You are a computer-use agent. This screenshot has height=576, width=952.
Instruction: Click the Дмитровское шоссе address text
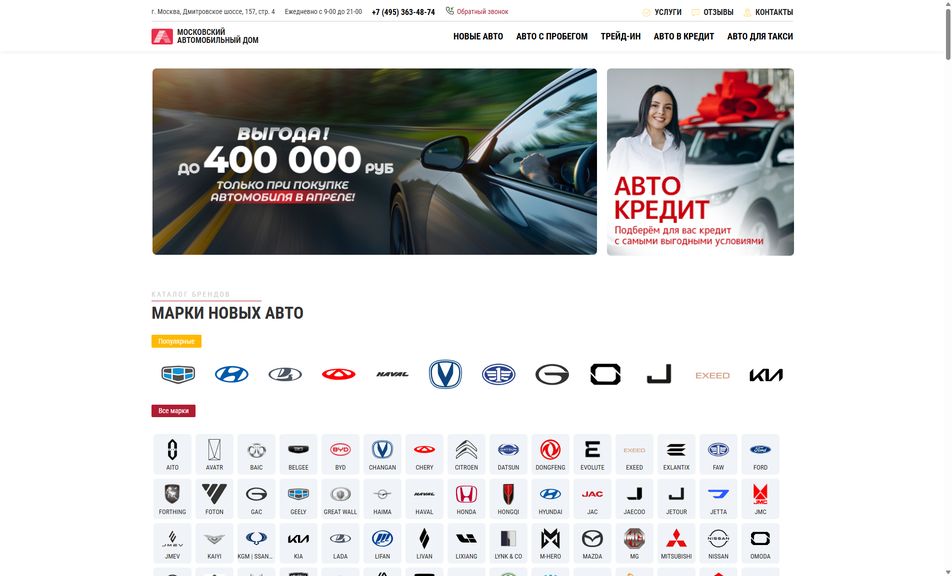point(213,12)
